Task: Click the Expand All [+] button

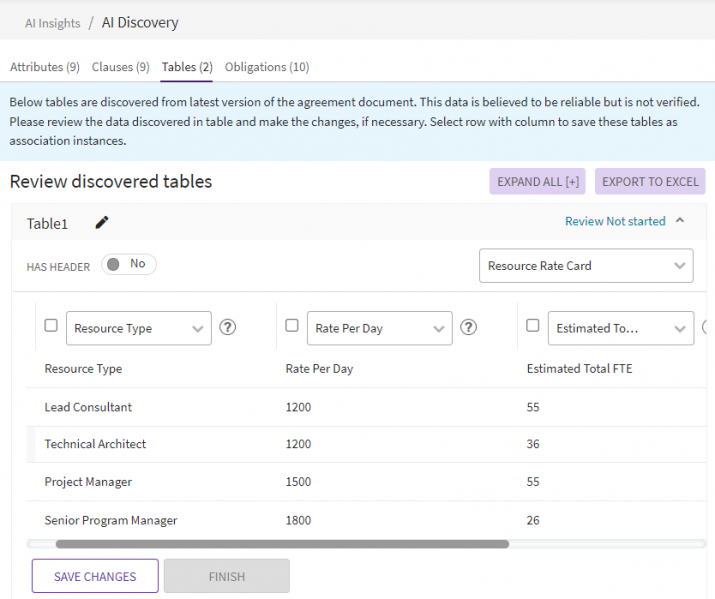Action: 538,181
